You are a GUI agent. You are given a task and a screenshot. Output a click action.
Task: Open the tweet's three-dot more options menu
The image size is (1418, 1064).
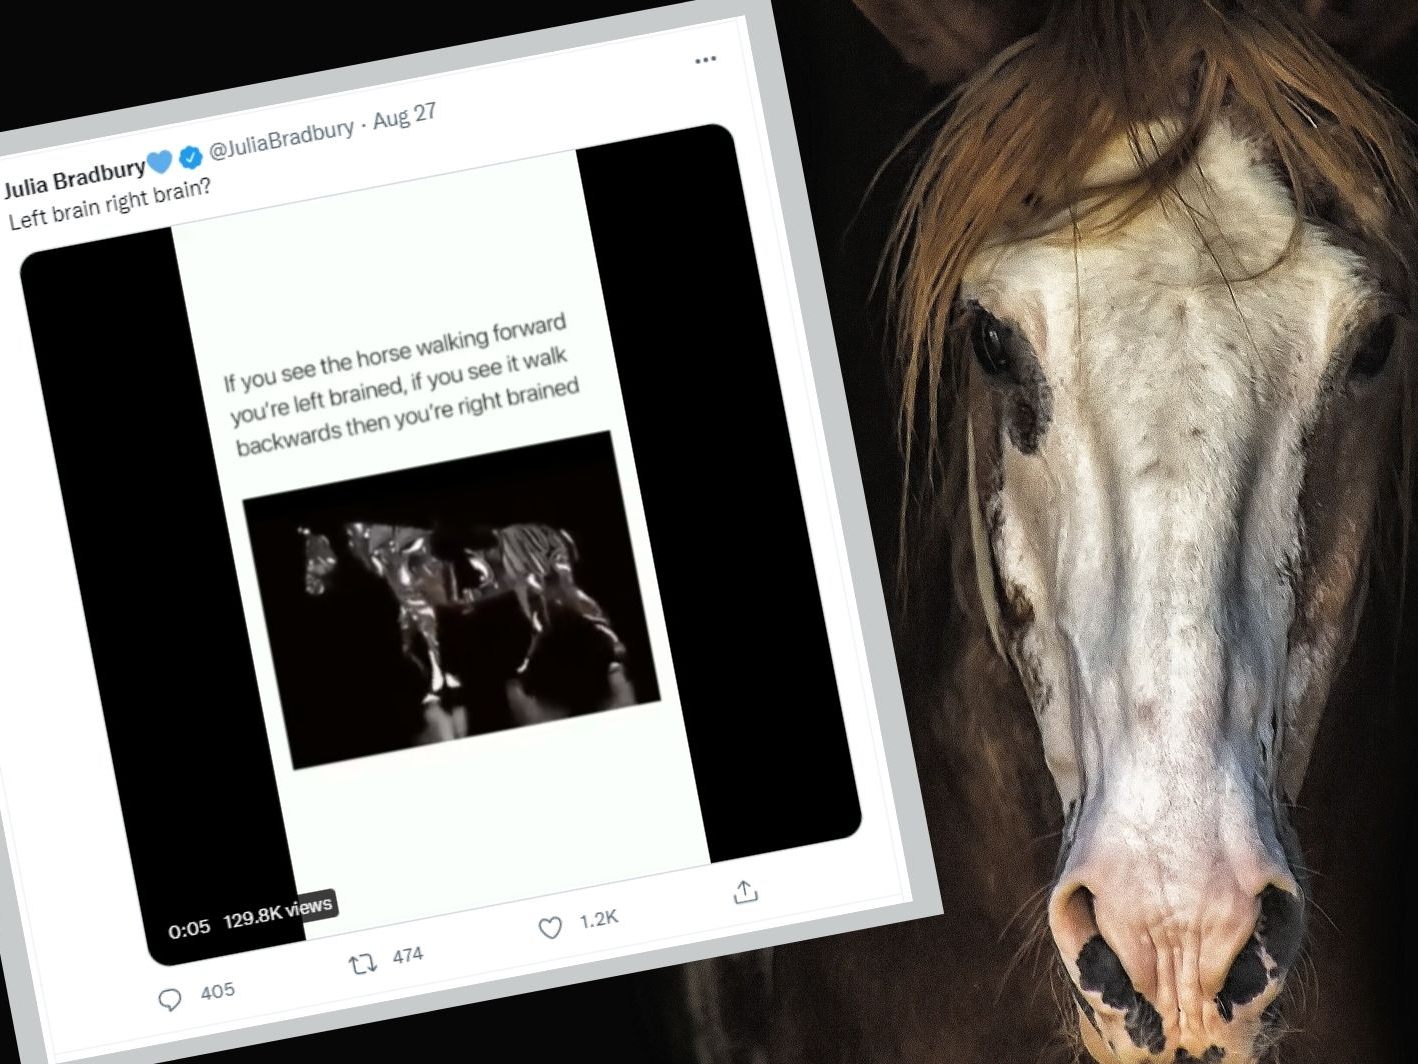point(705,59)
